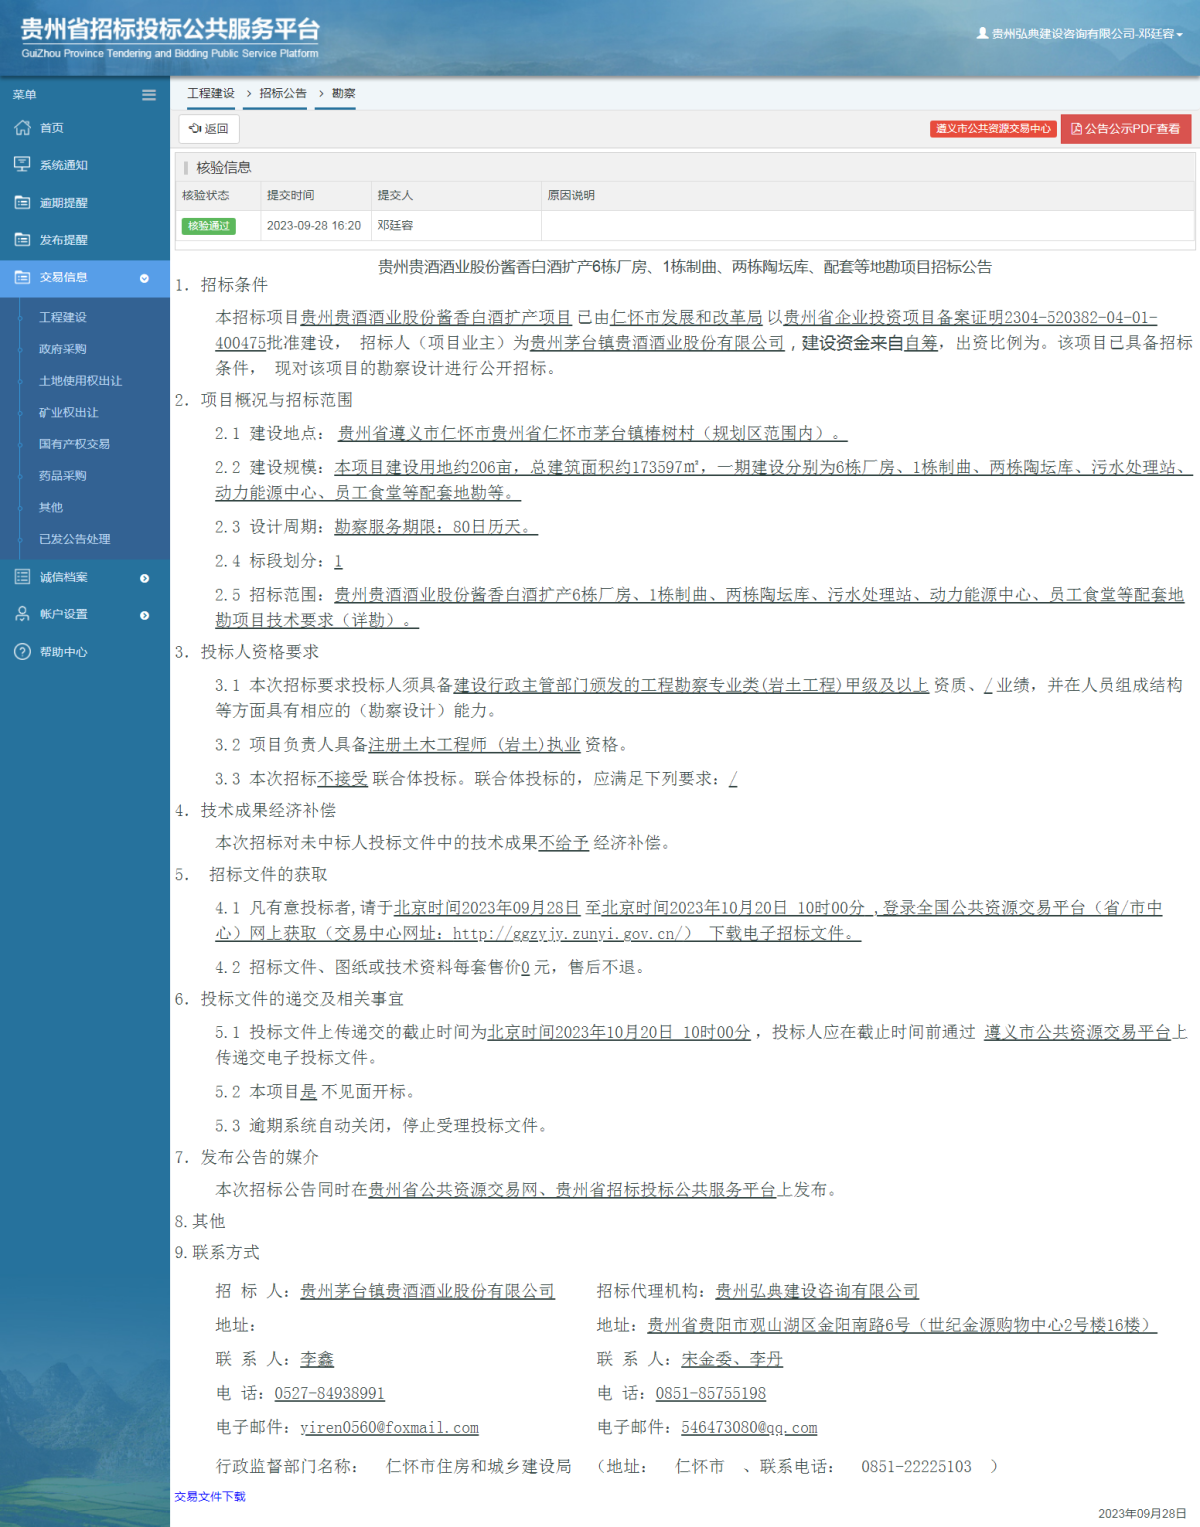Expand the 帐户设置 menu section
The width and height of the screenshot is (1200, 1527).
click(146, 614)
